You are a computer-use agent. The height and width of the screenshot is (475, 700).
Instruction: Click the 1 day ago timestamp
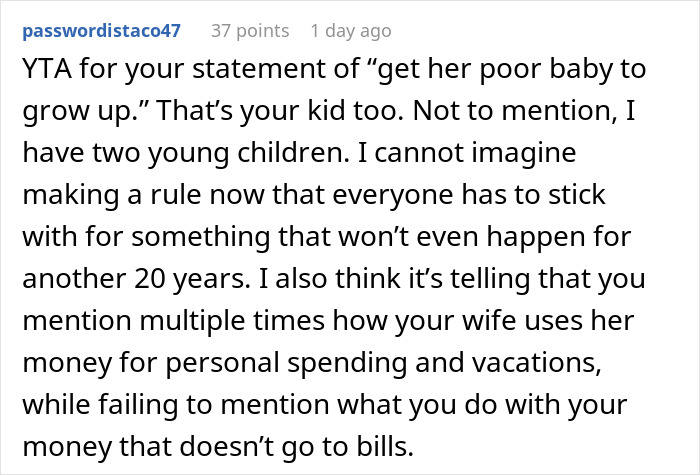(x=351, y=31)
